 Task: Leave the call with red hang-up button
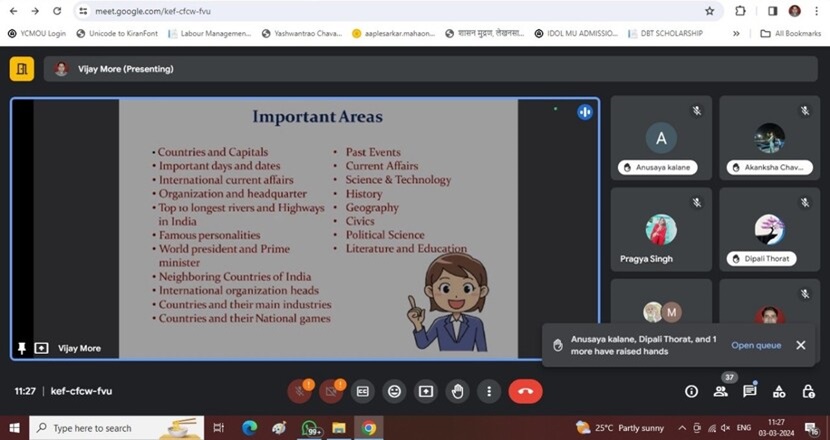pos(525,391)
